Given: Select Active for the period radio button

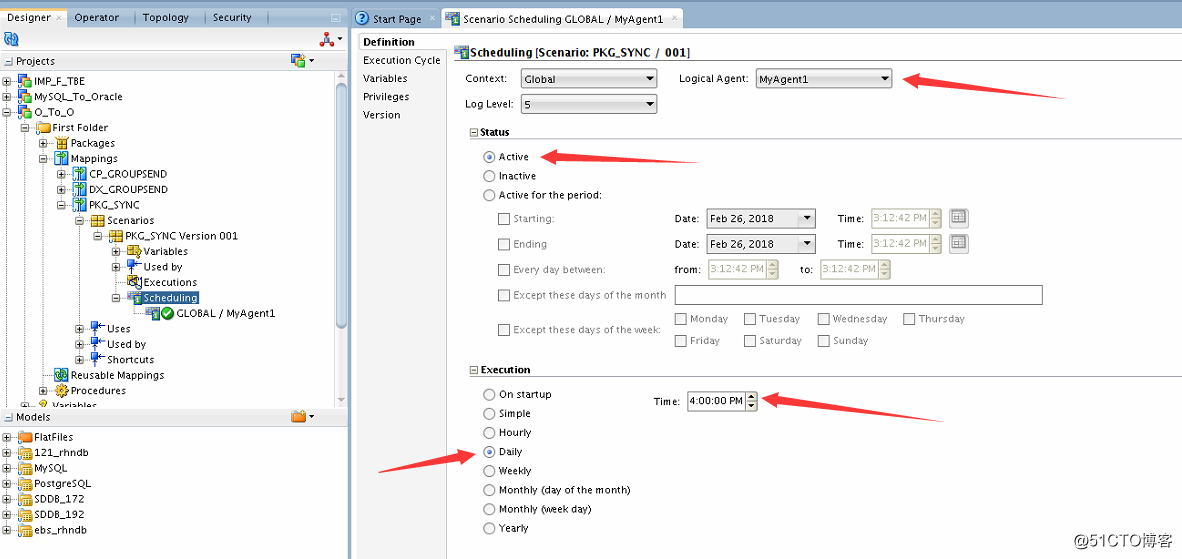Looking at the screenshot, I should coord(488,195).
